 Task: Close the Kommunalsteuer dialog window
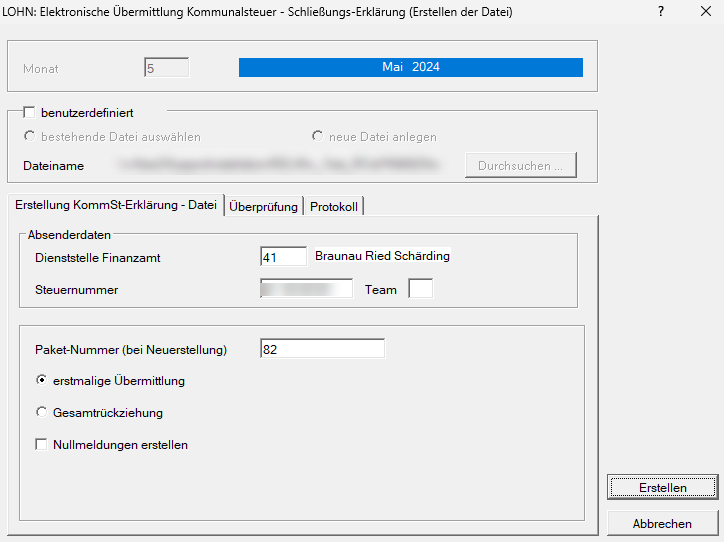[x=703, y=12]
